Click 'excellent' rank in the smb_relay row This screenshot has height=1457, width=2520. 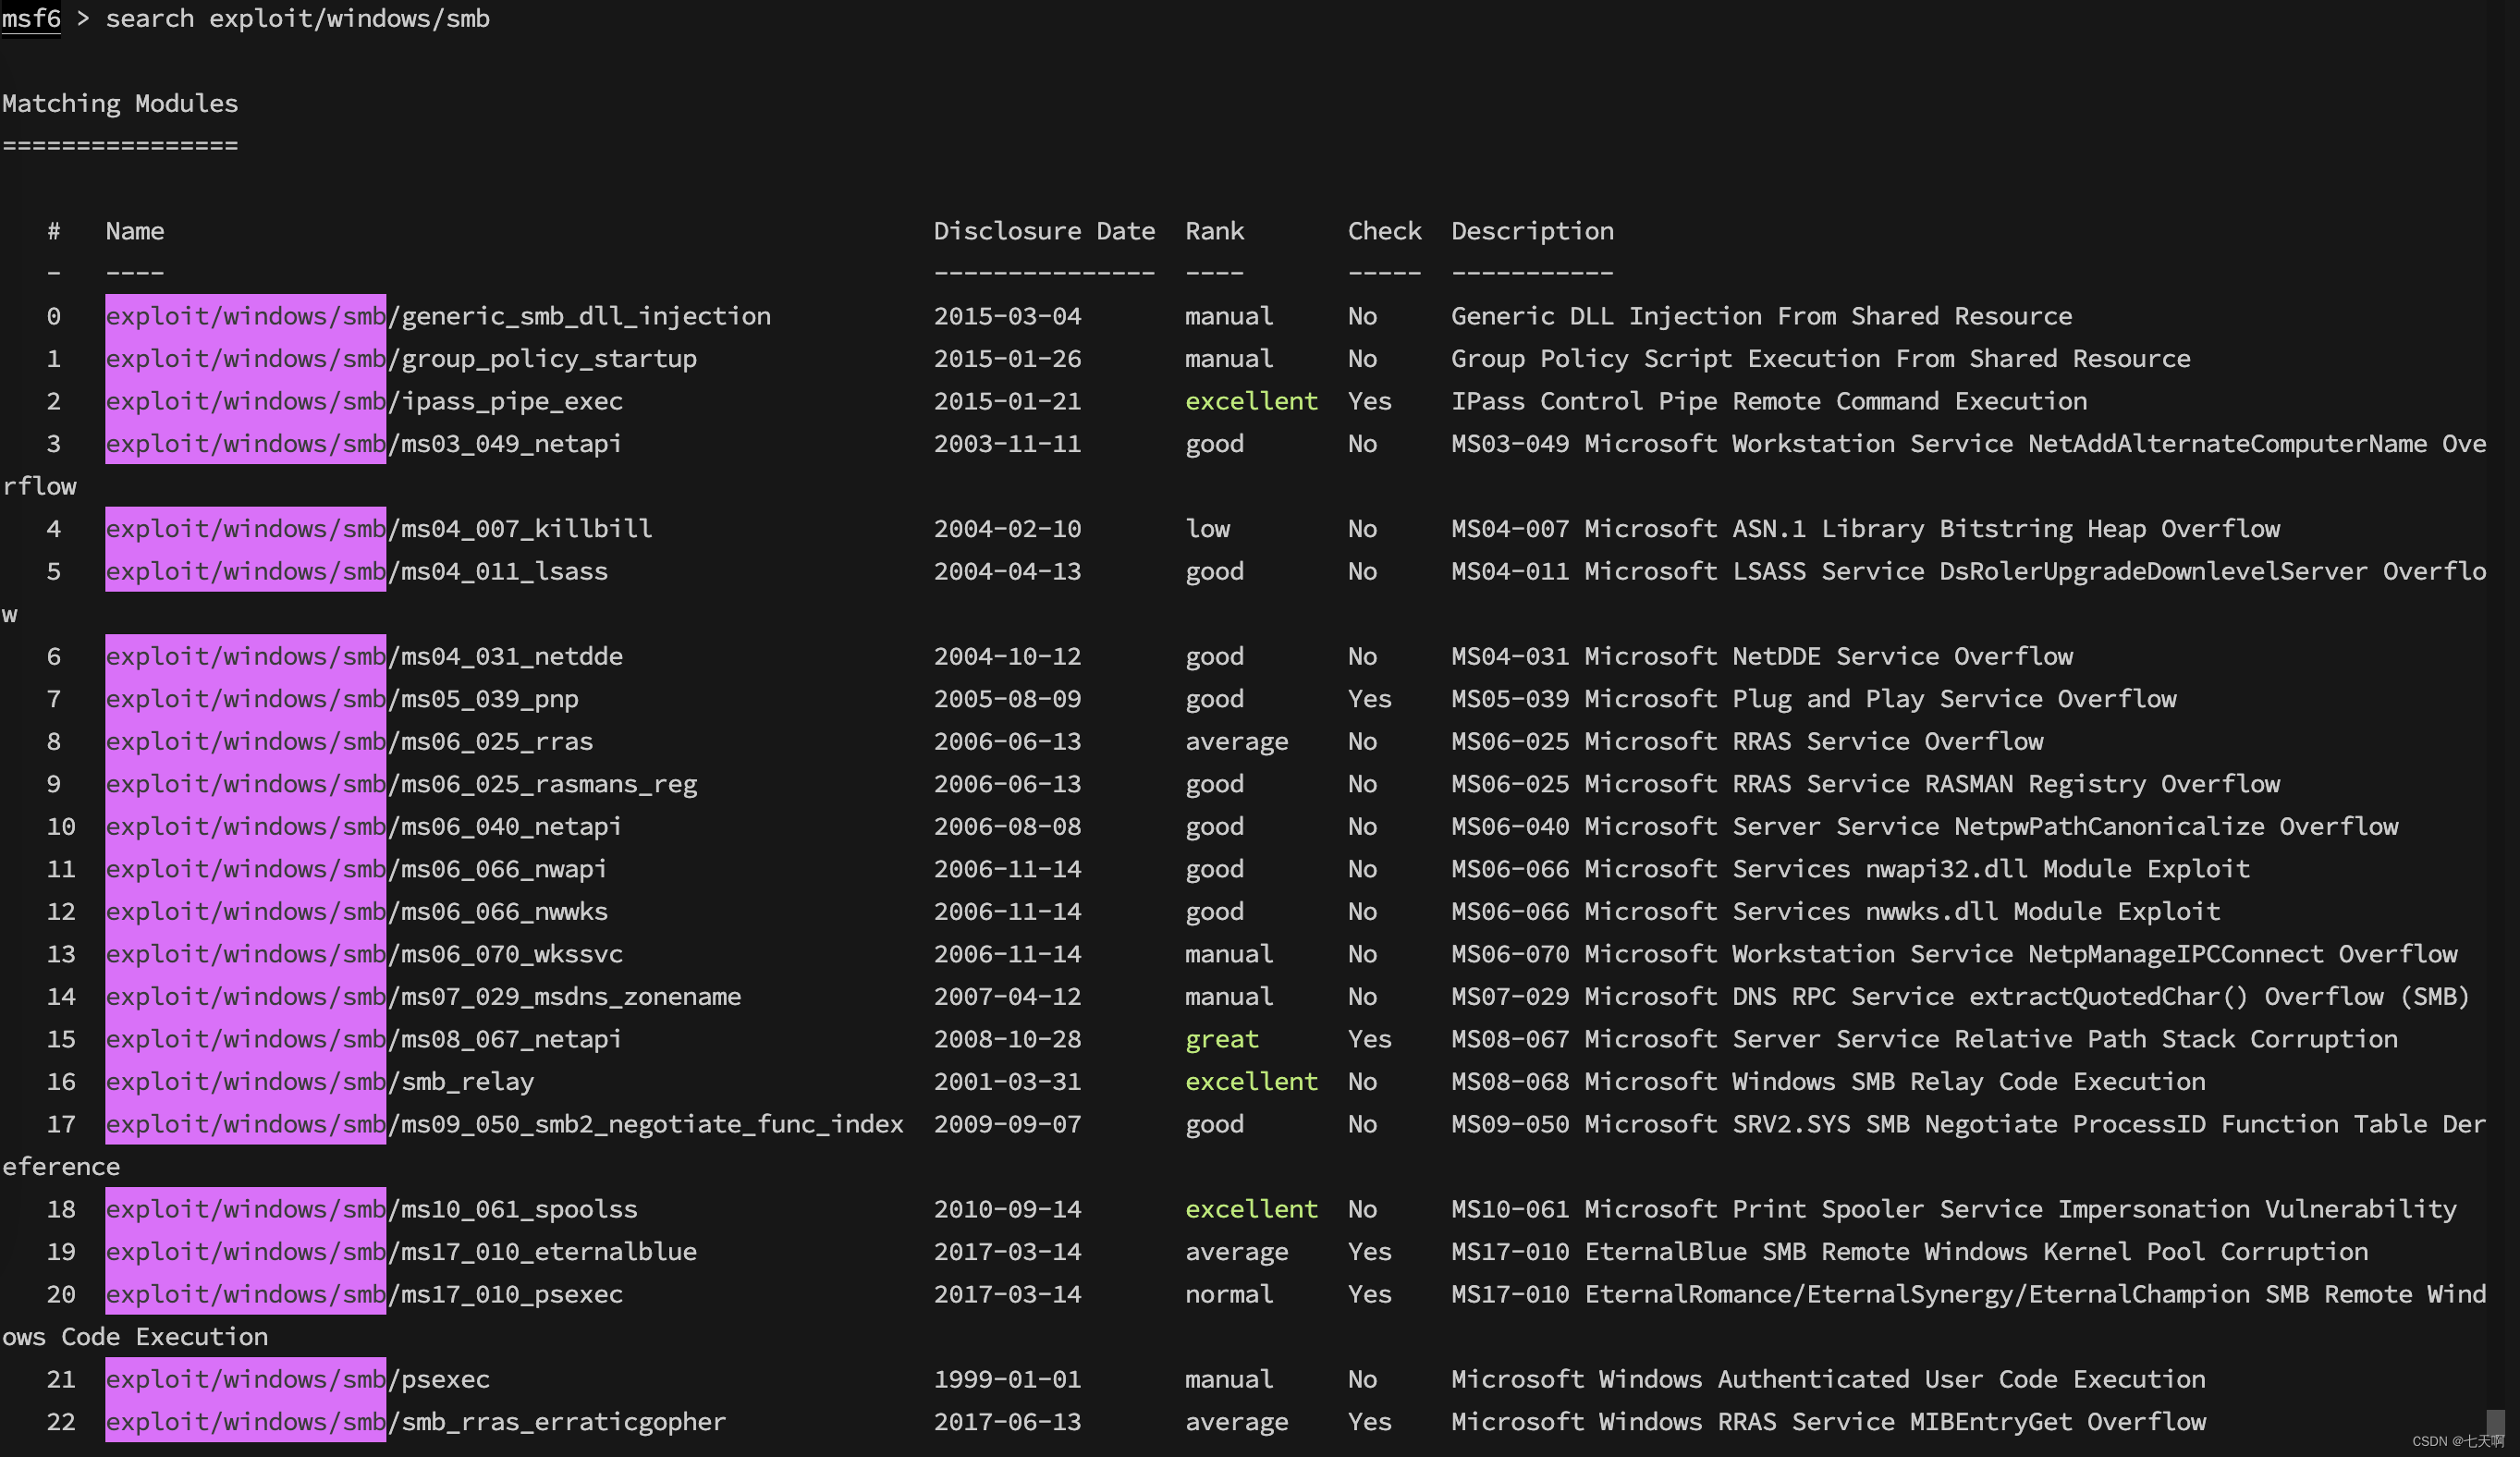[x=1251, y=1081]
